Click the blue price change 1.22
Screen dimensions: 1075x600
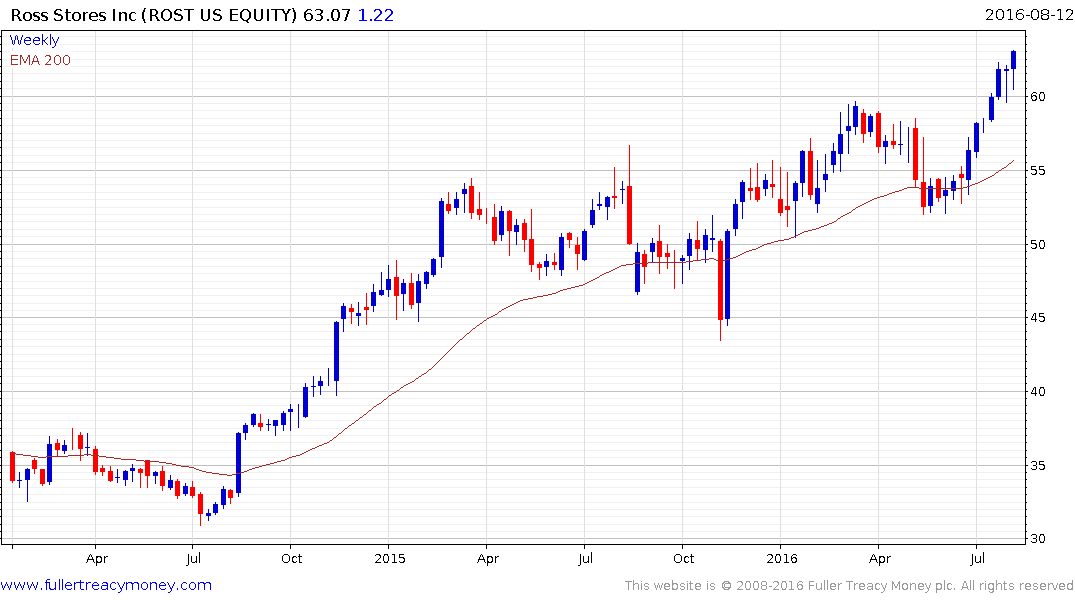coord(376,15)
